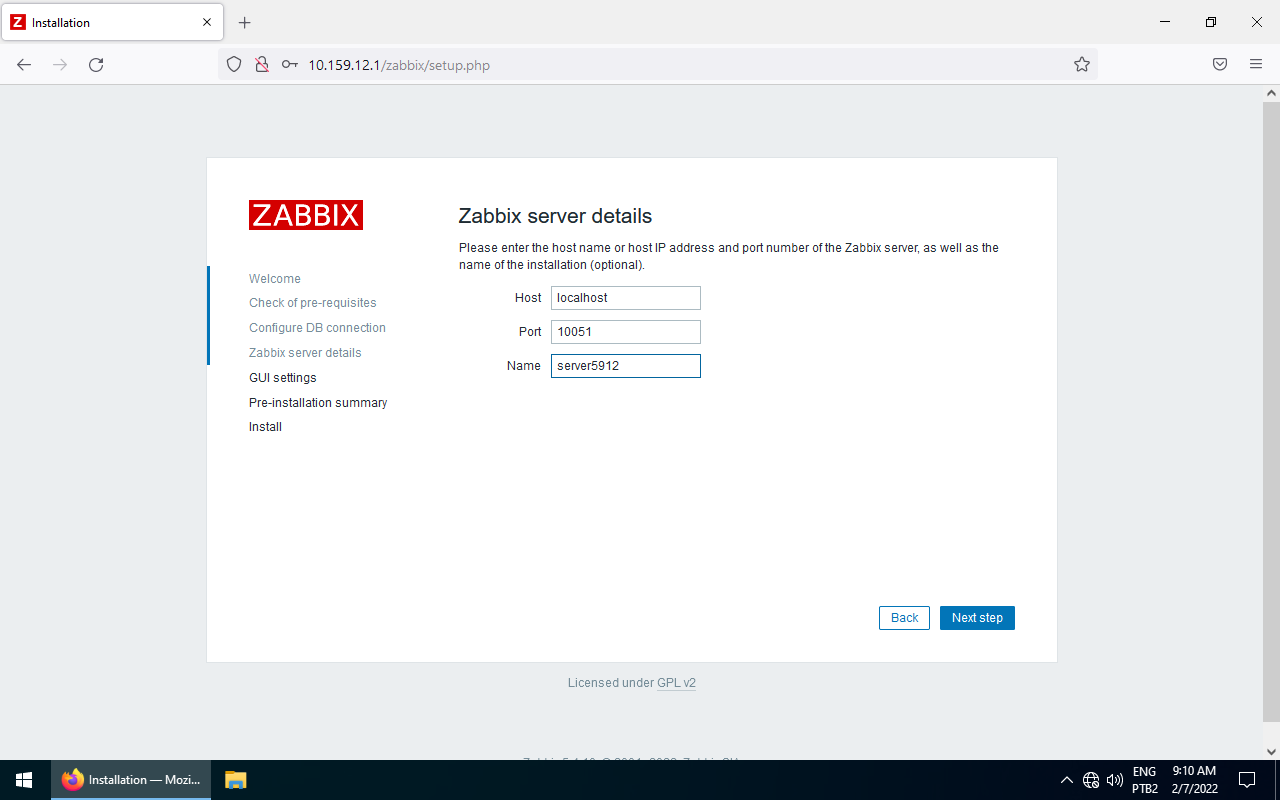1280x800 pixels.
Task: Open the action center notifications
Action: point(1247,780)
